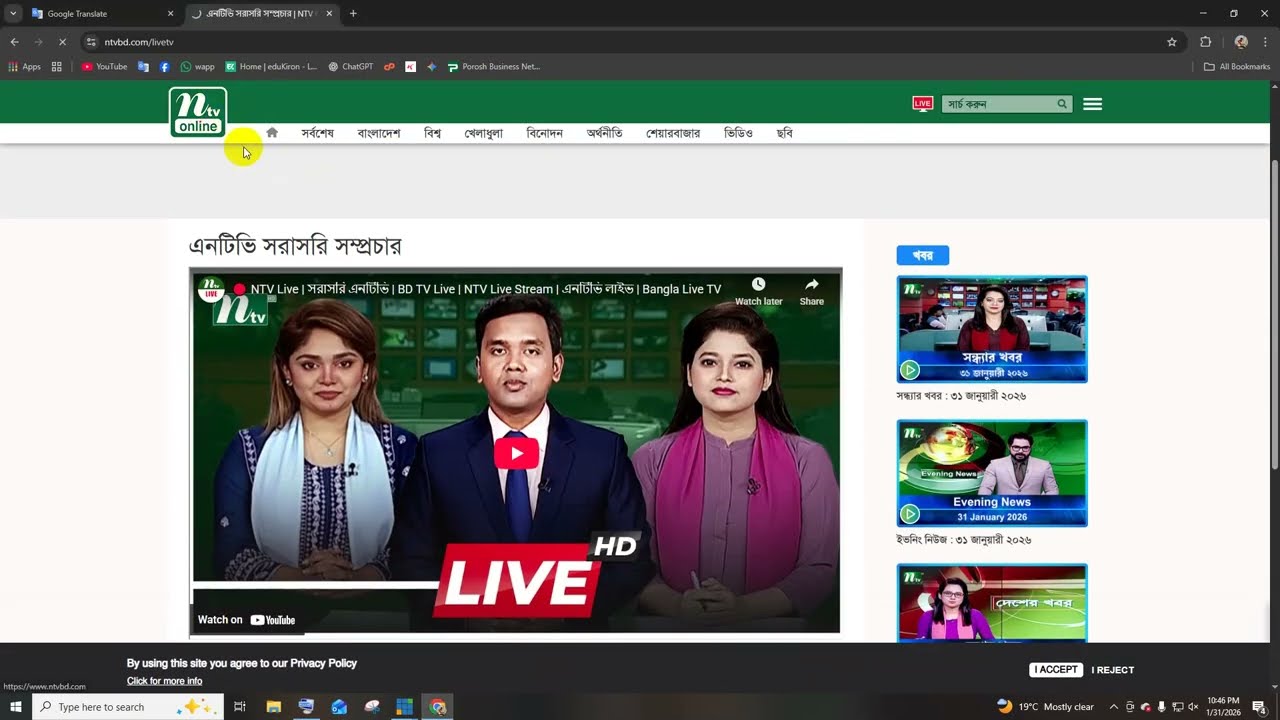The width and height of the screenshot is (1280, 720).
Task: Open the Extensions puzzle icon
Action: [x=1205, y=42]
